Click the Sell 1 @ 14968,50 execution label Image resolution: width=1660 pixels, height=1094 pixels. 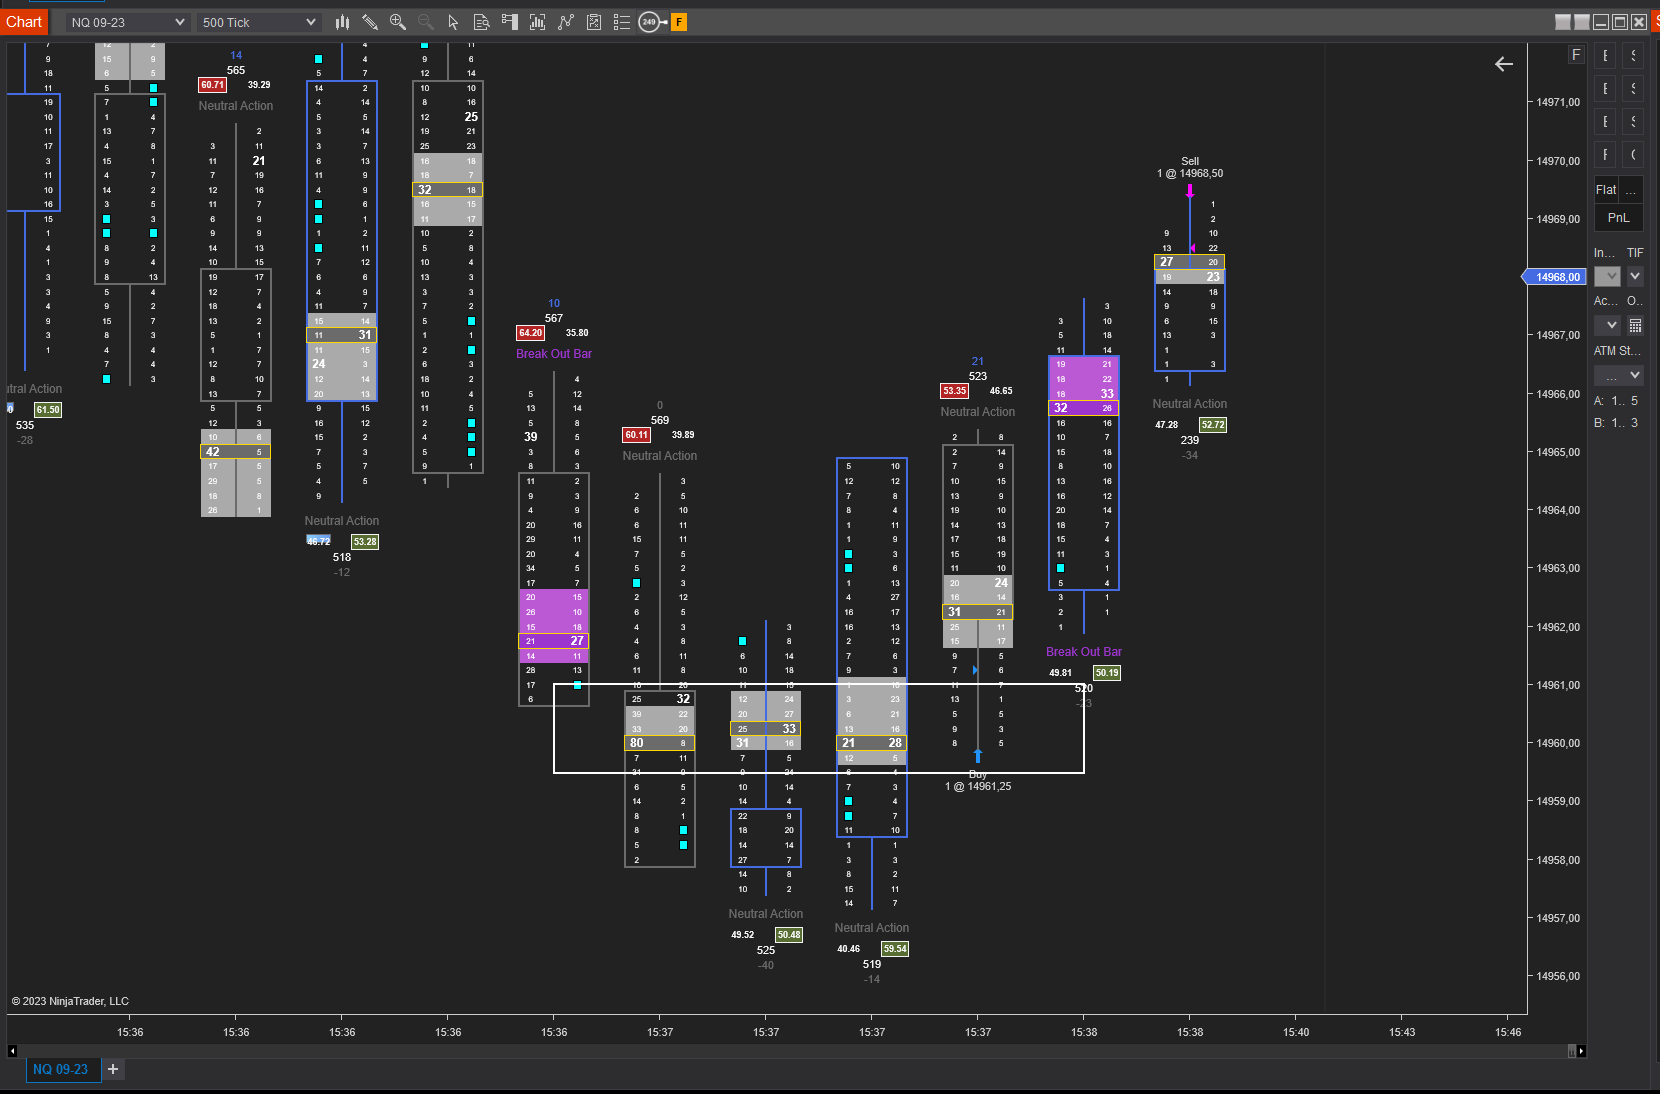[1190, 167]
